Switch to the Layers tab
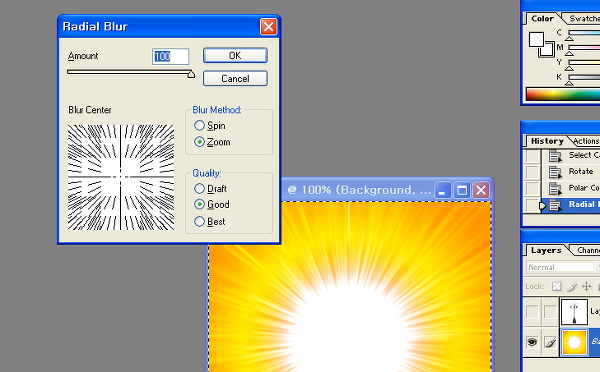Image resolution: width=600 pixels, height=372 pixels. coord(546,250)
